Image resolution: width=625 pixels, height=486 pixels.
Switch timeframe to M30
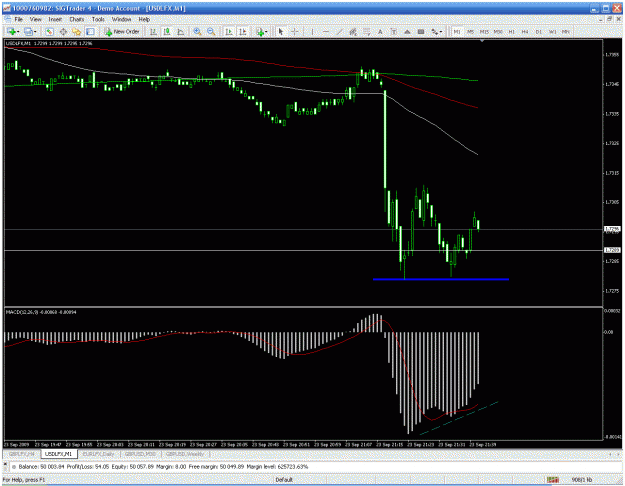pyautogui.click(x=498, y=31)
